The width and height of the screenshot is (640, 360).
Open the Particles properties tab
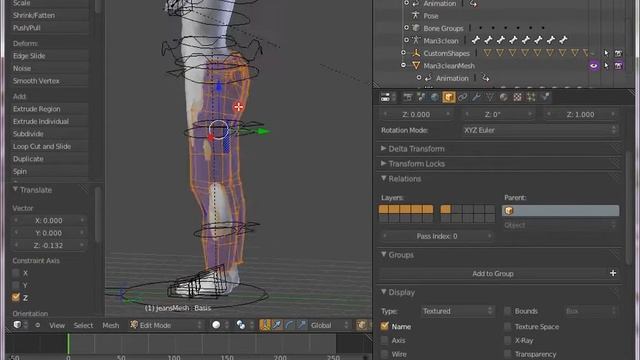pos(531,97)
